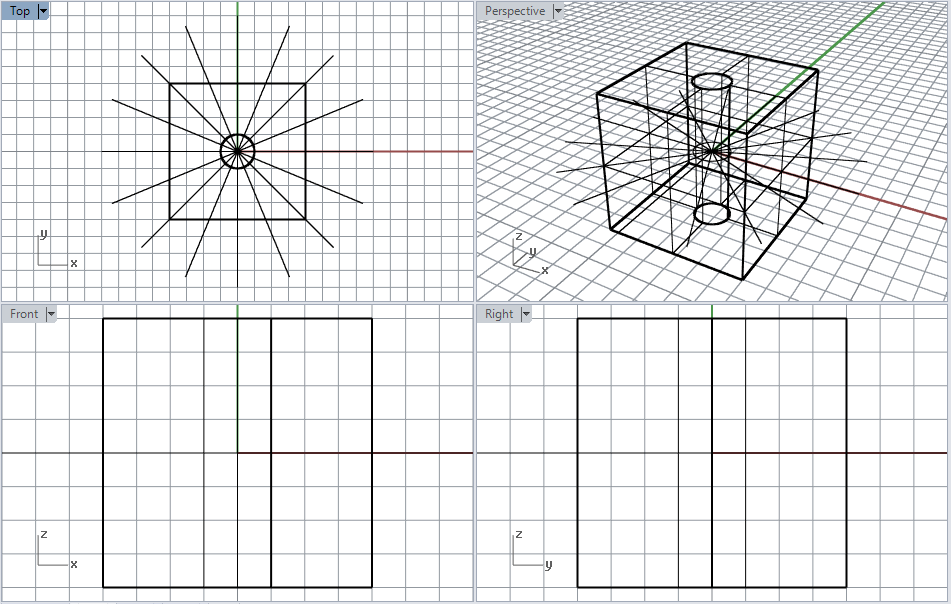The width and height of the screenshot is (951, 604).
Task: Open the Perspective viewport dropdown arrow
Action: pos(558,11)
